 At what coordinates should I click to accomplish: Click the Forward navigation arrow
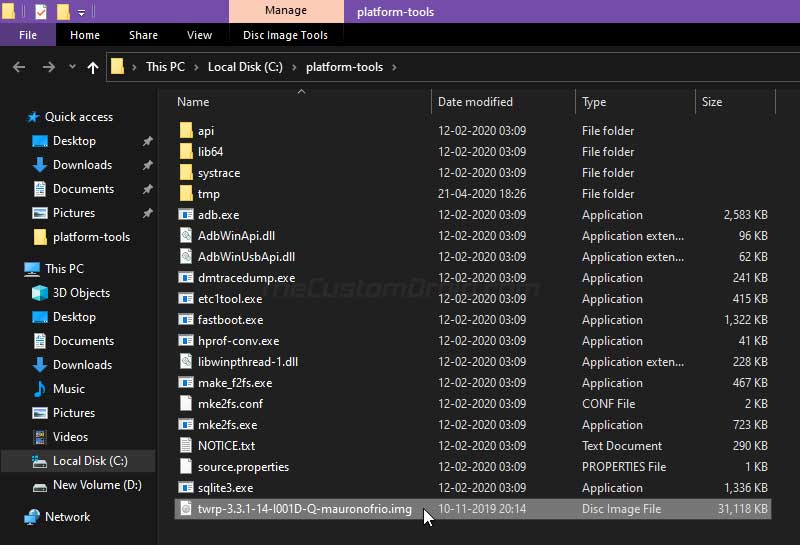[x=48, y=67]
